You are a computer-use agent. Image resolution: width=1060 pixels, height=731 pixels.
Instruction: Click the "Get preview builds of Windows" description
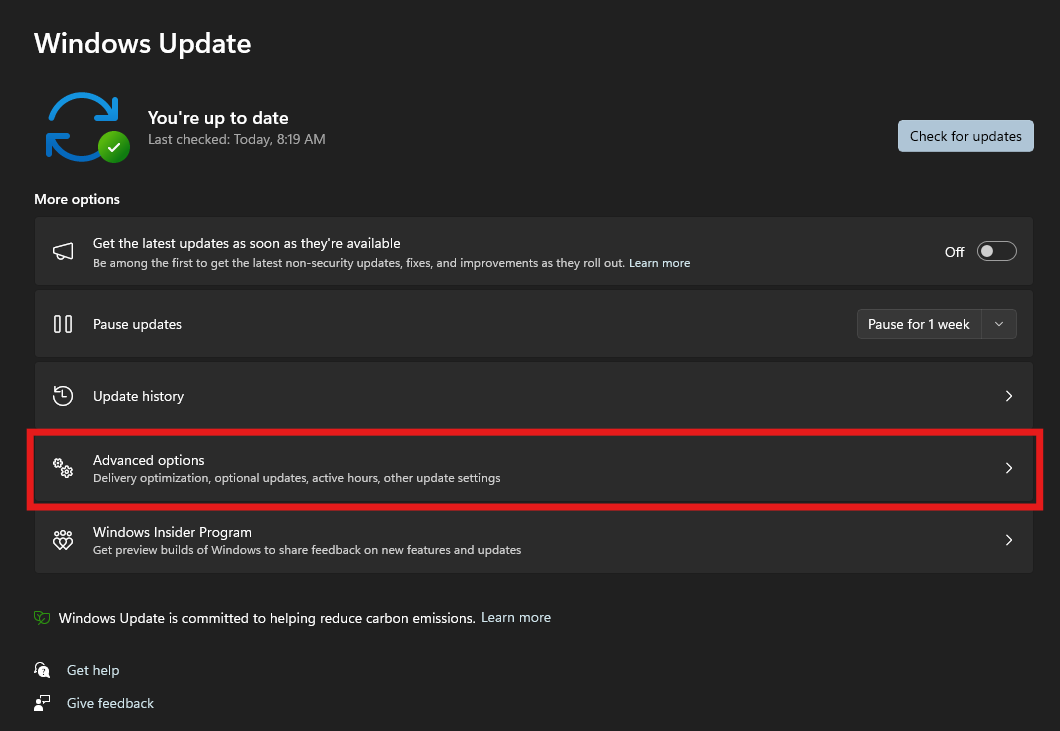[x=307, y=550]
